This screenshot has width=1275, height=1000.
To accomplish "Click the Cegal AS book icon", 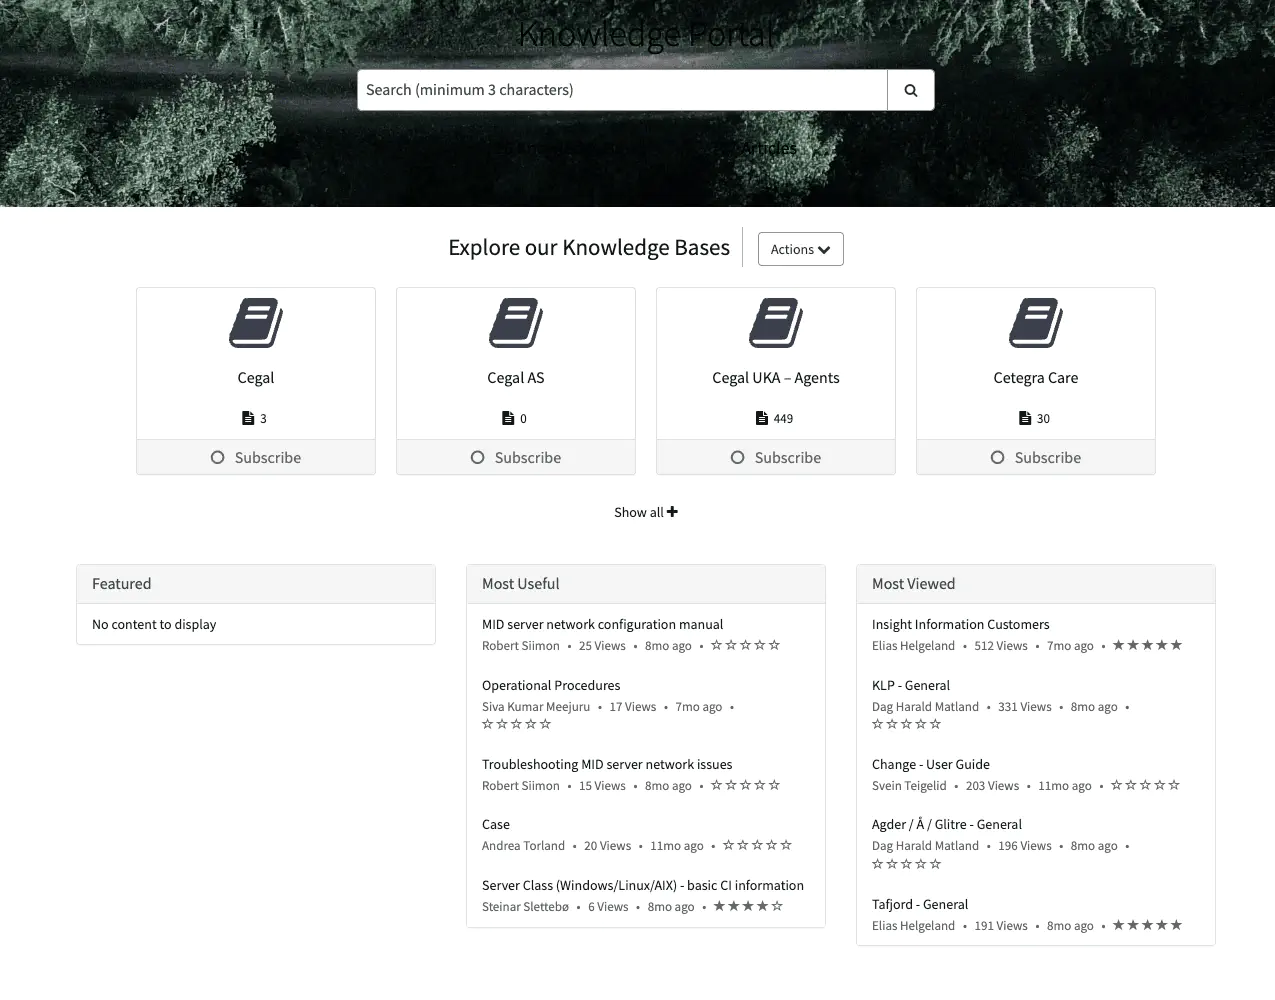I will pyautogui.click(x=516, y=323).
